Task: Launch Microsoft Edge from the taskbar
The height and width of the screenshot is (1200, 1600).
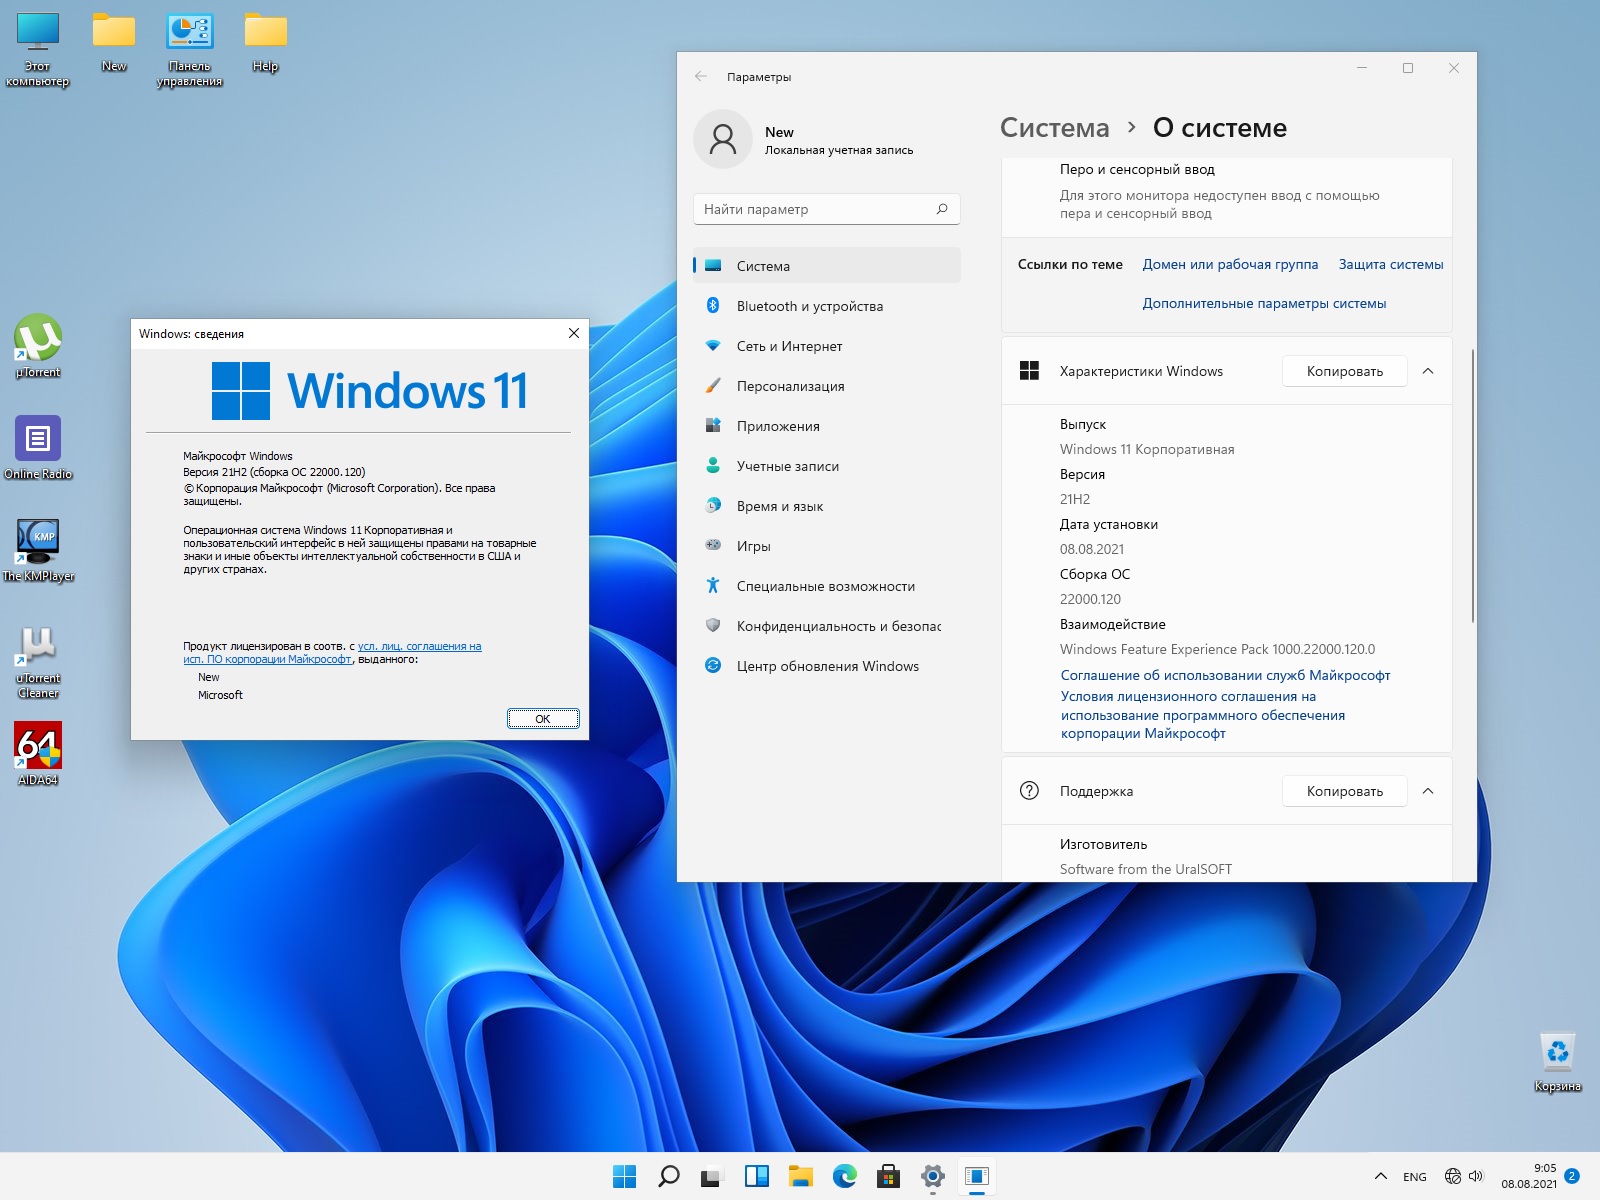Action: (x=844, y=1176)
